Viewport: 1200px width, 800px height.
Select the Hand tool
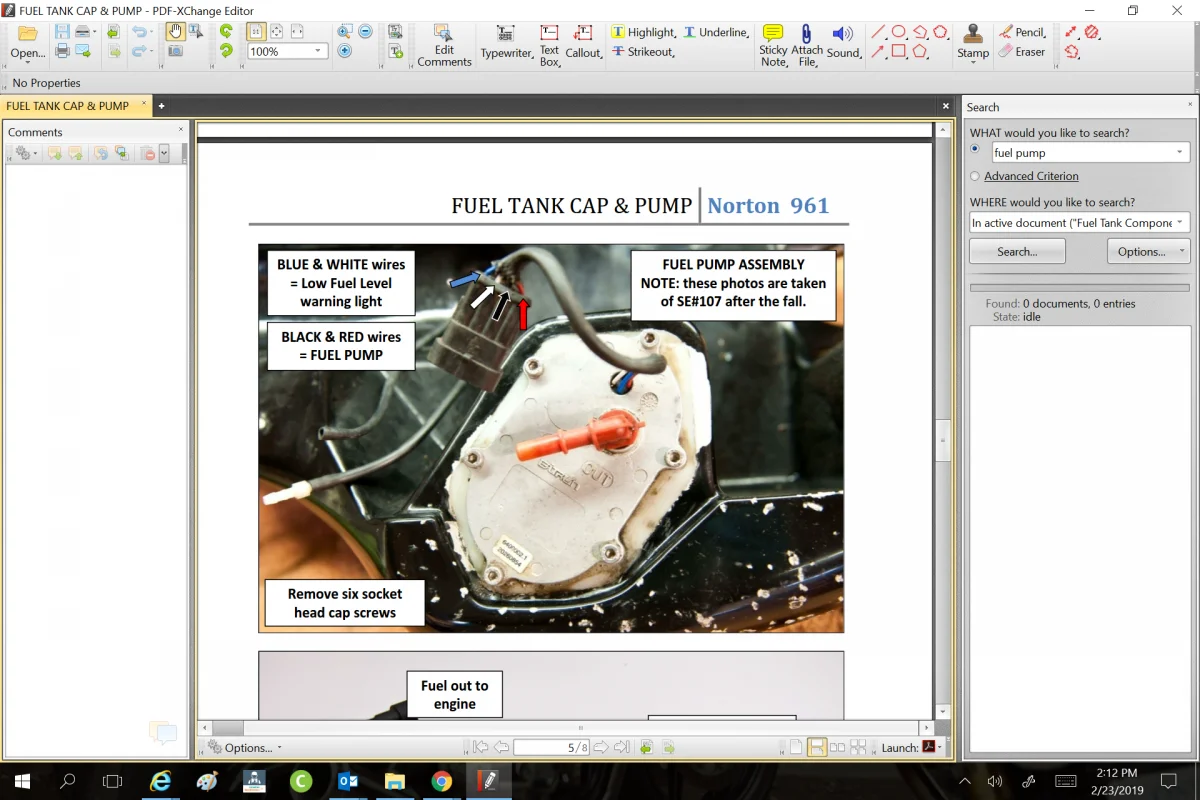174,32
